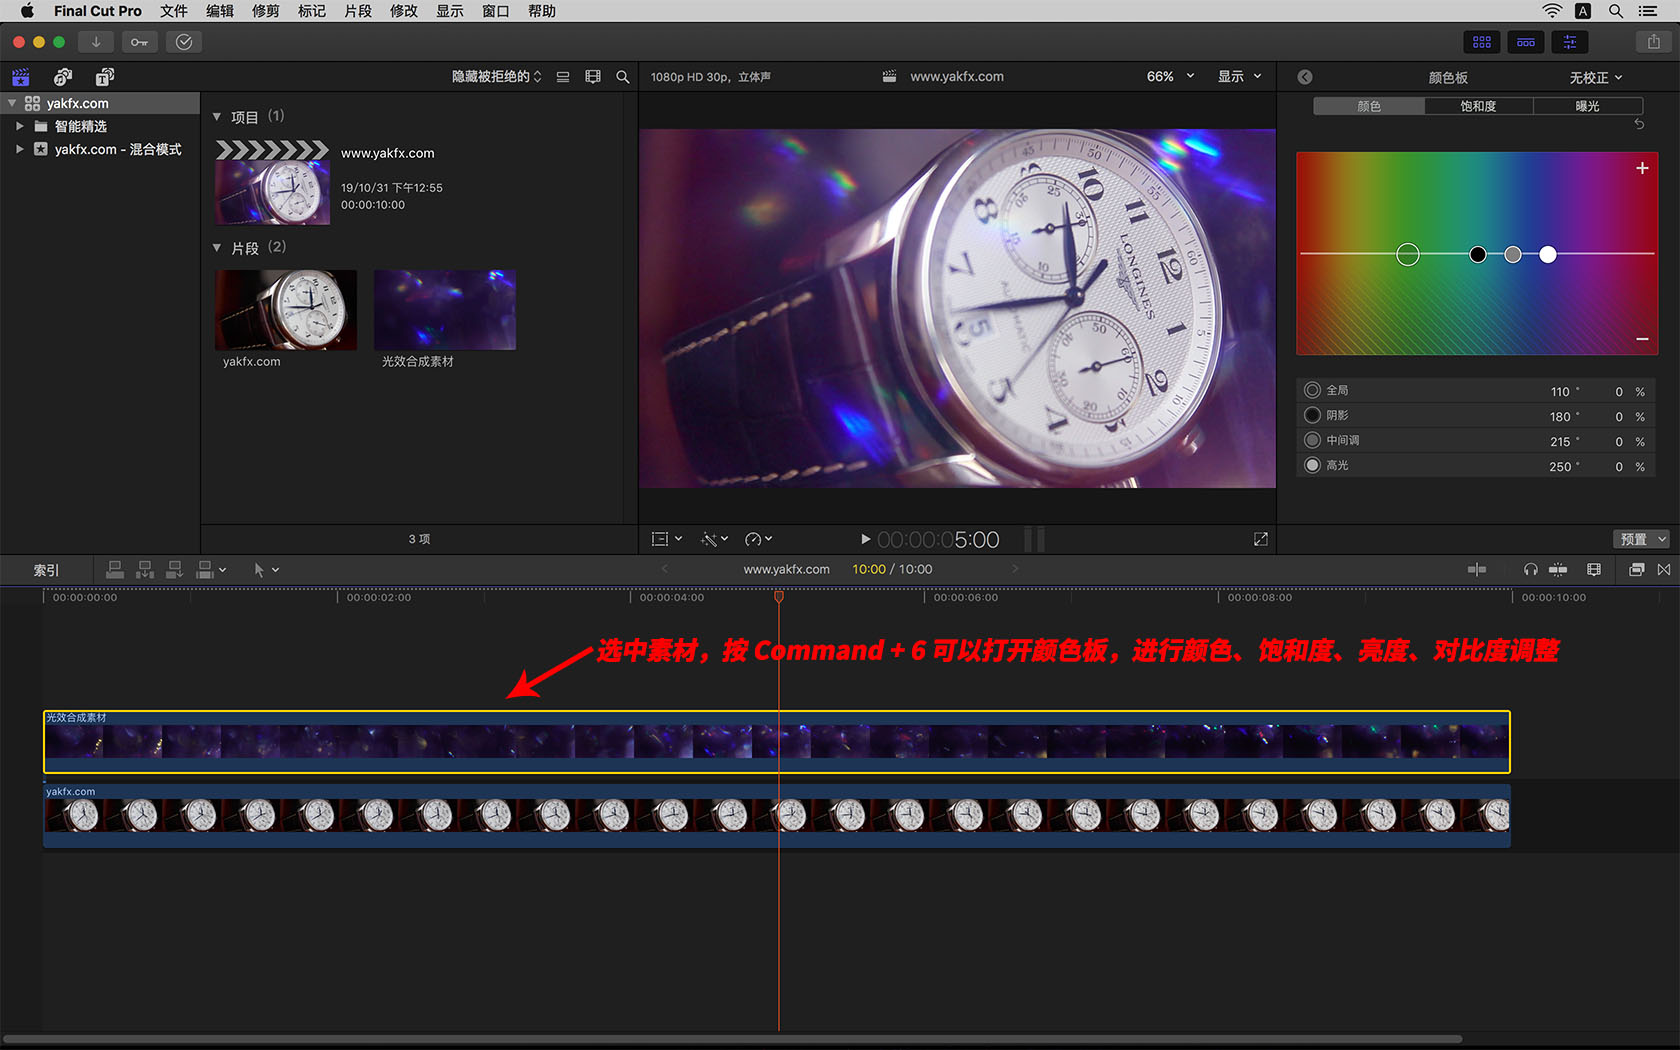Open the 预置 presets dropdown
Screen dimensions: 1680x1050
(x=1641, y=539)
